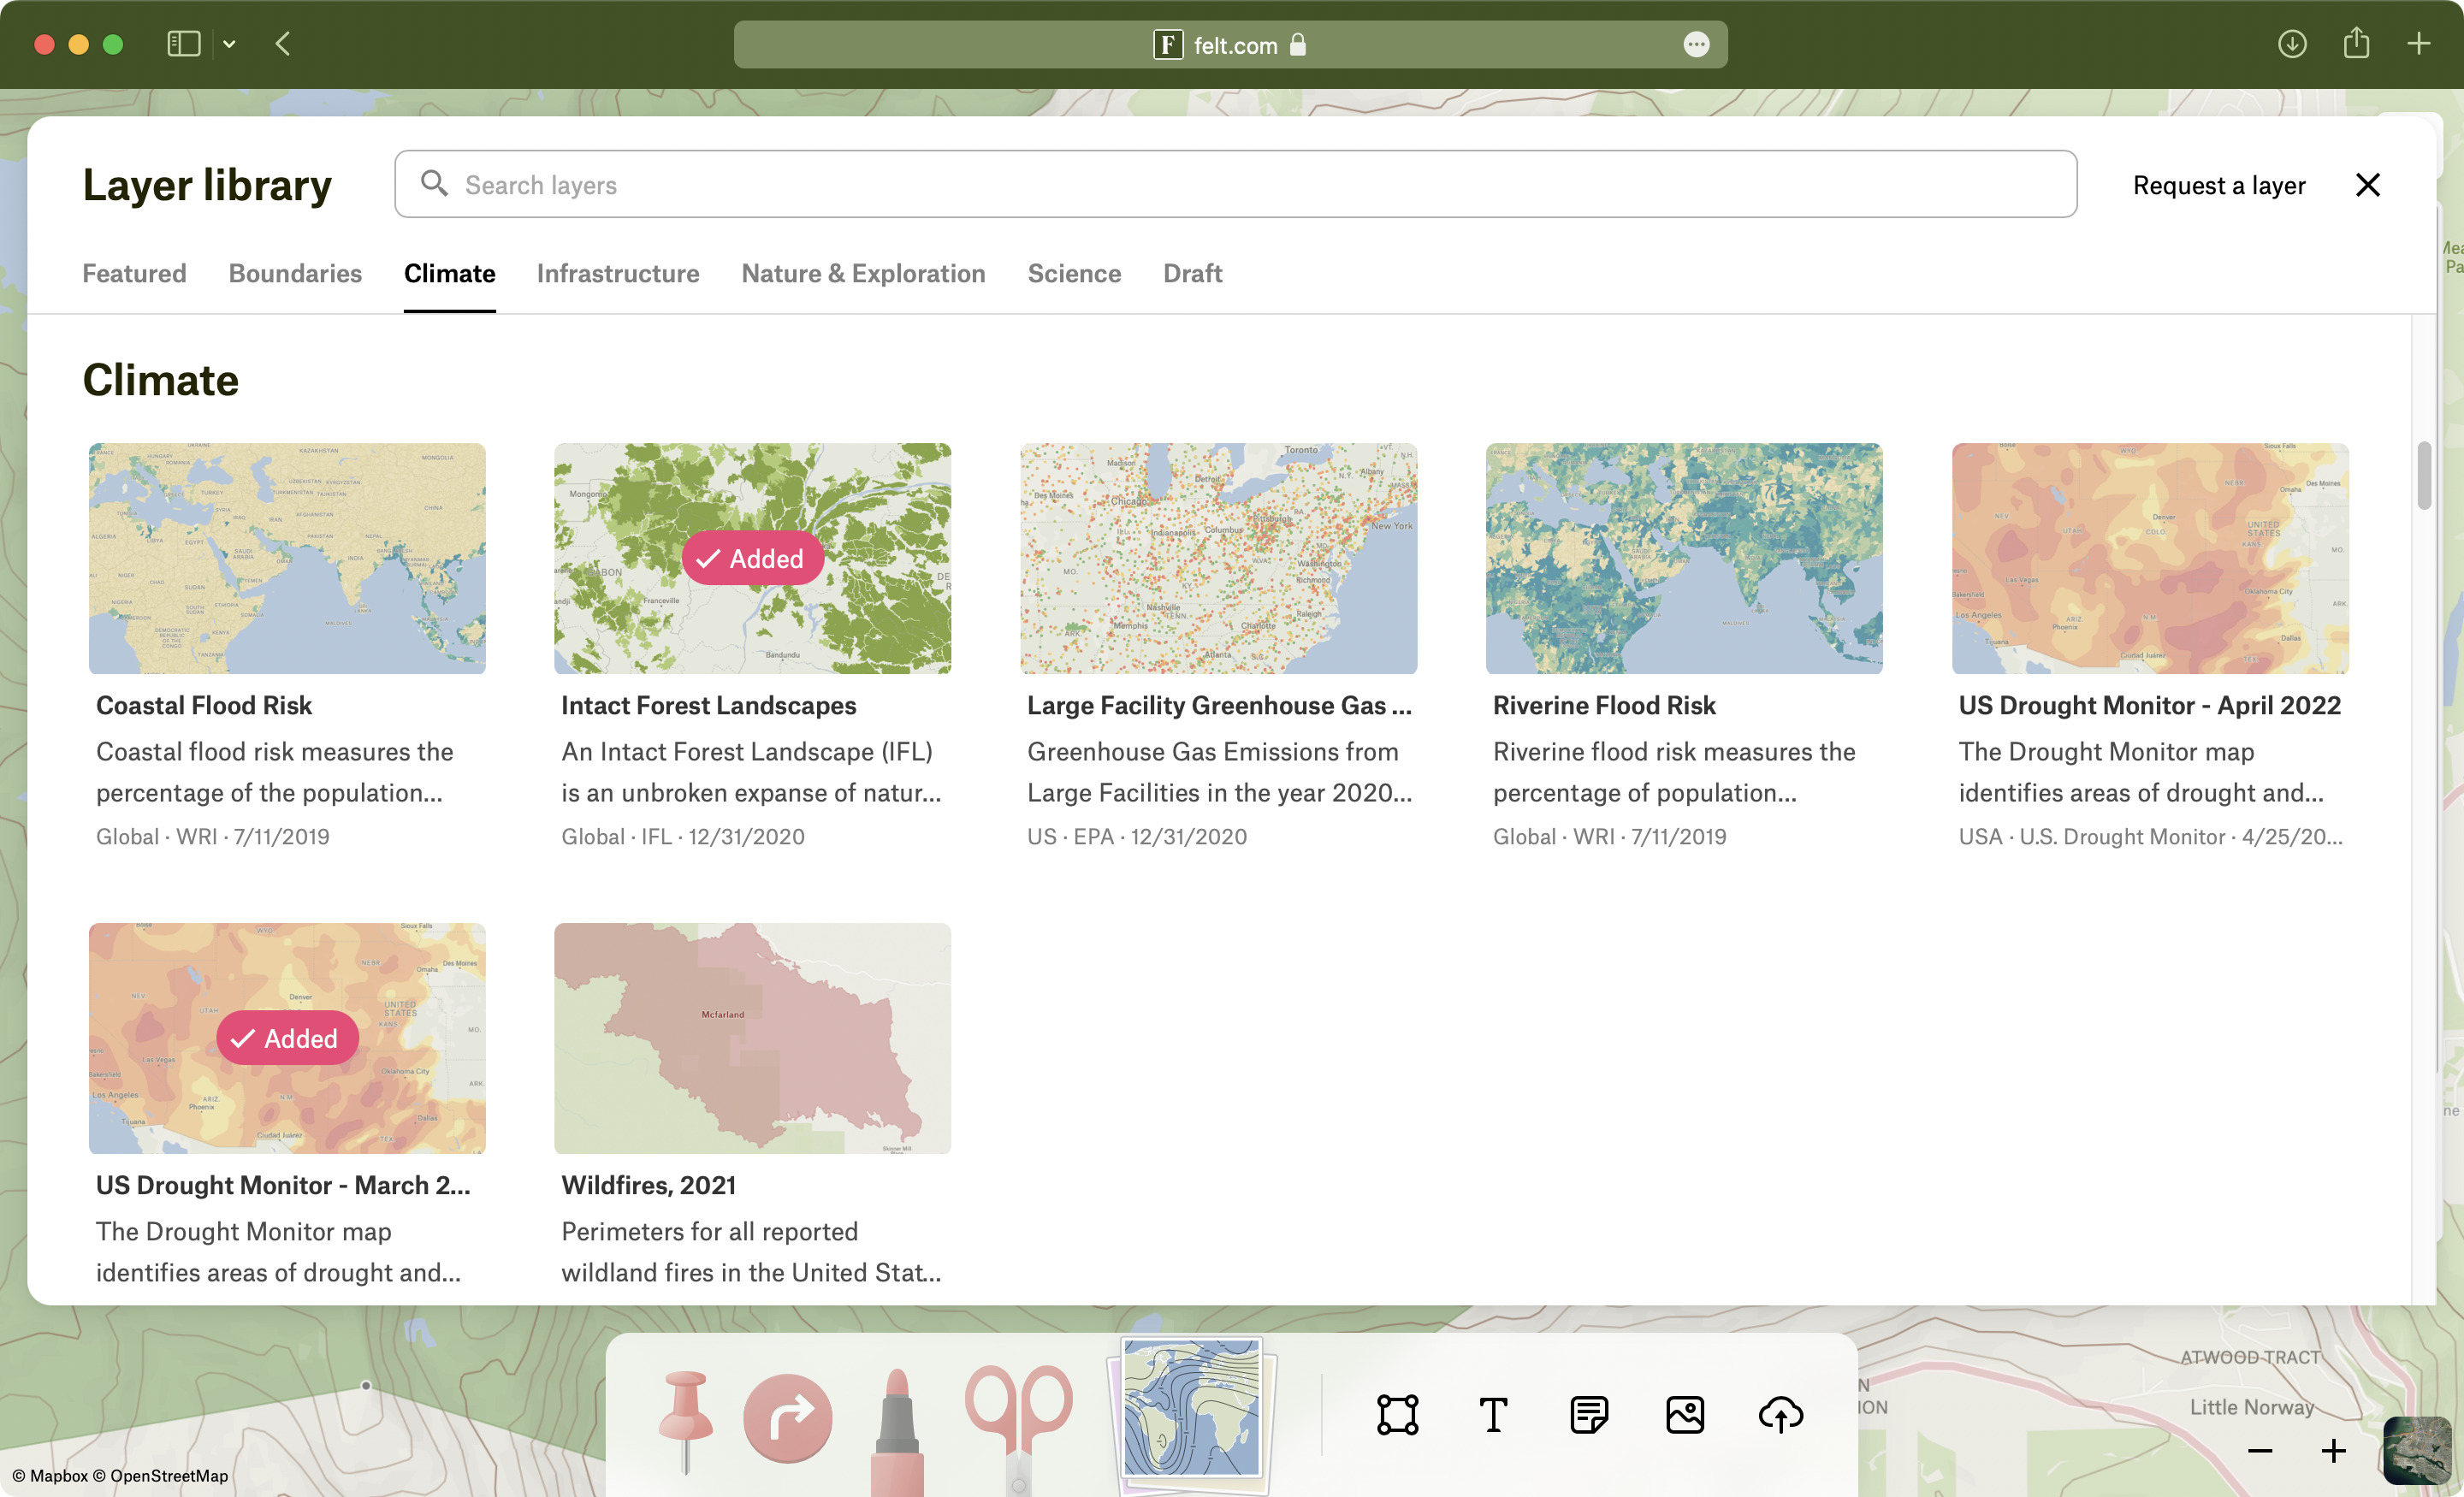
Task: Select the route arrow tool
Action: pyautogui.click(x=787, y=1417)
